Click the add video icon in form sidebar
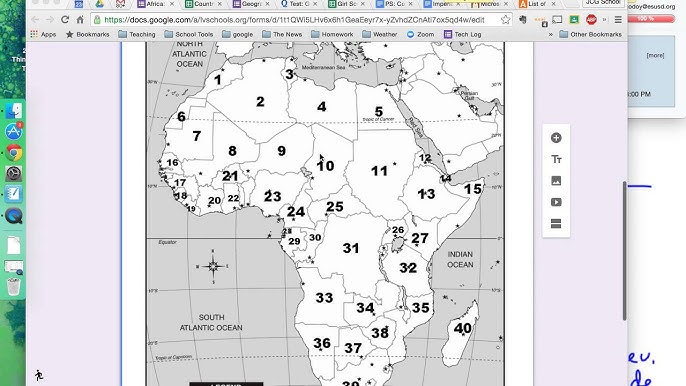The width and height of the screenshot is (686, 386). [556, 202]
